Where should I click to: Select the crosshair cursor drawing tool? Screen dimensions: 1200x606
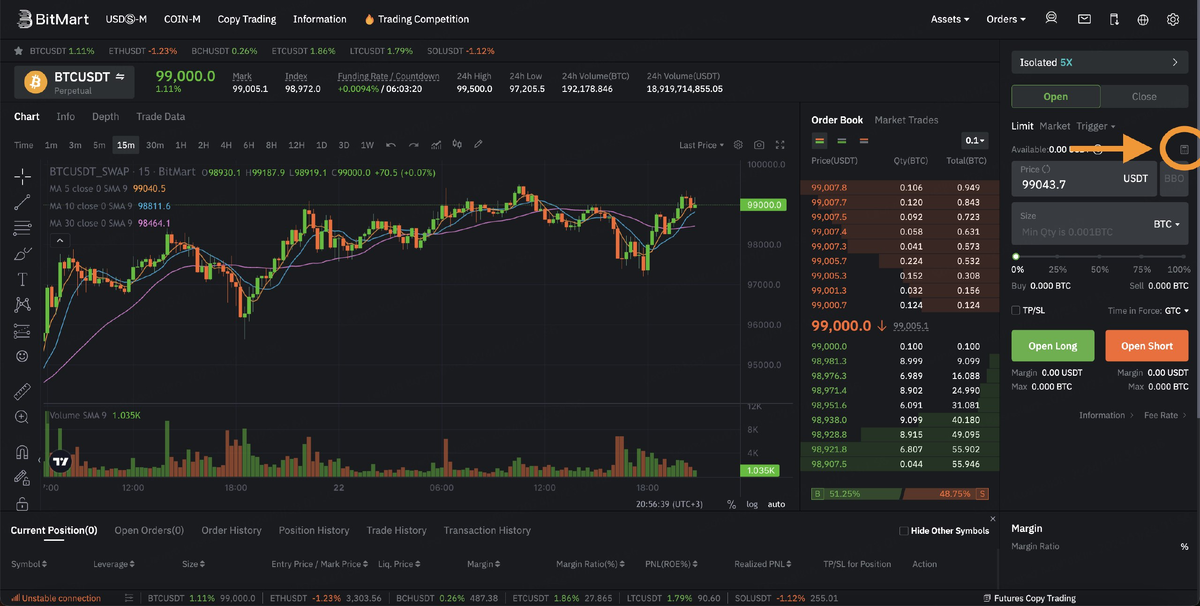(x=22, y=177)
